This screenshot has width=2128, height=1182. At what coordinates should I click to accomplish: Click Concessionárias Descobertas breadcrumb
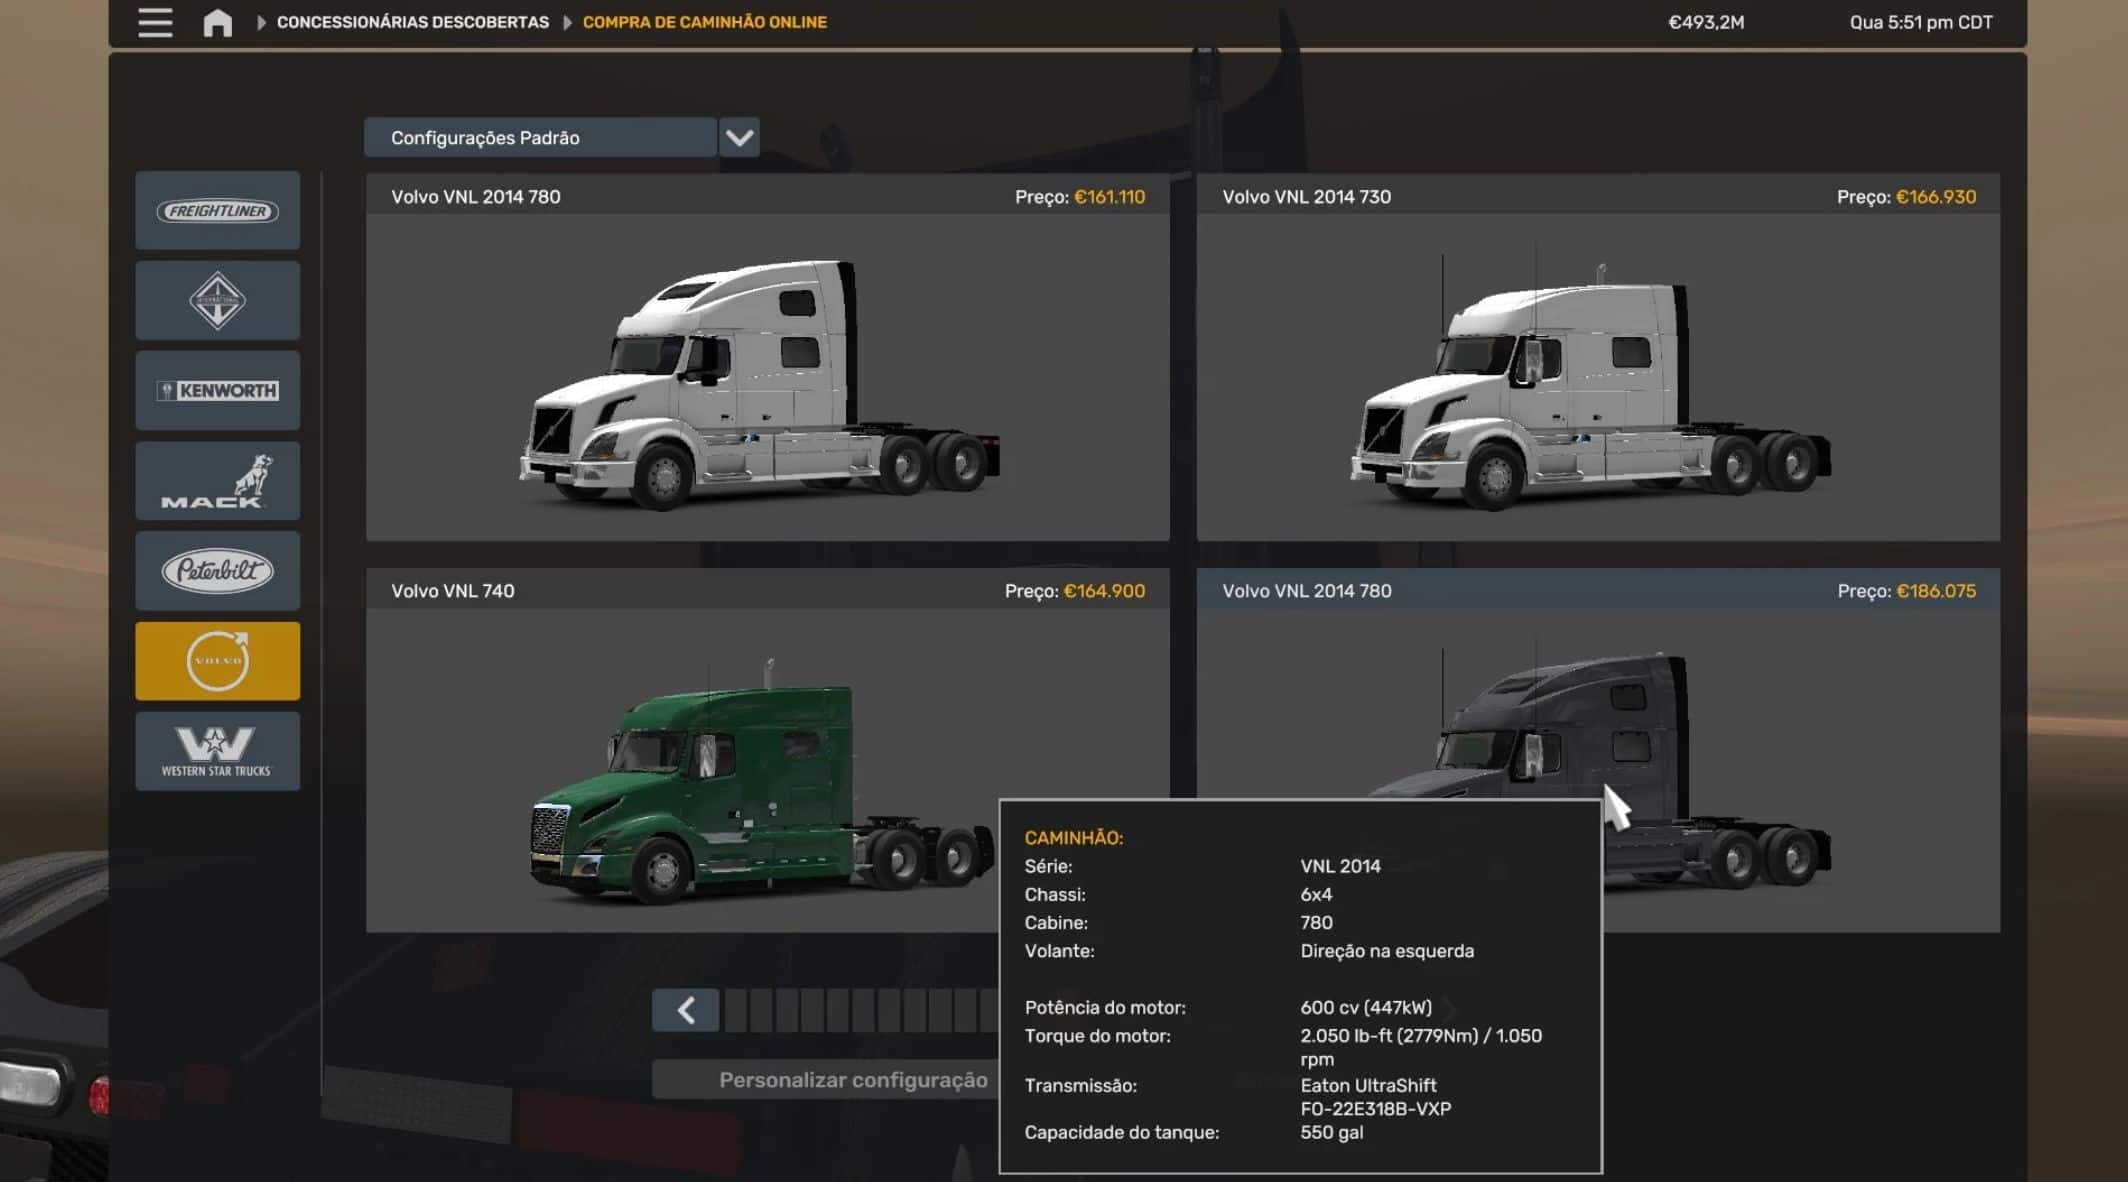pyautogui.click(x=412, y=22)
